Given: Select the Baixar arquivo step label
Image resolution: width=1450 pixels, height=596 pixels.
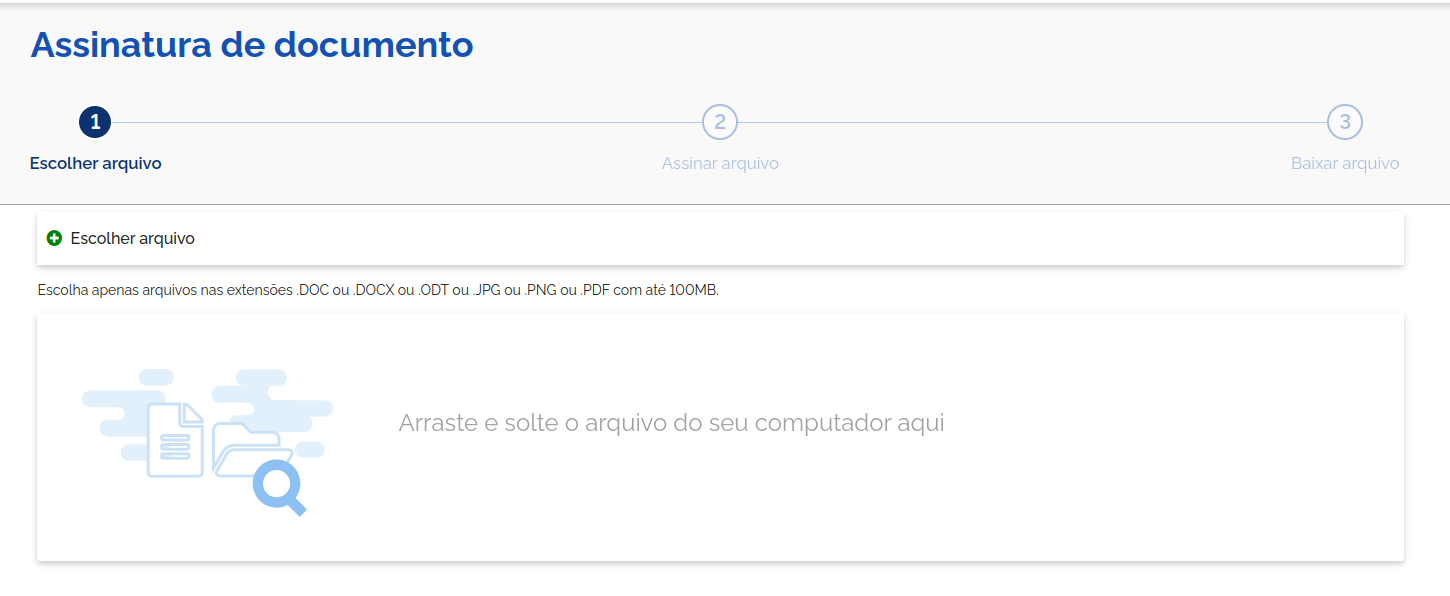Looking at the screenshot, I should tap(1345, 163).
